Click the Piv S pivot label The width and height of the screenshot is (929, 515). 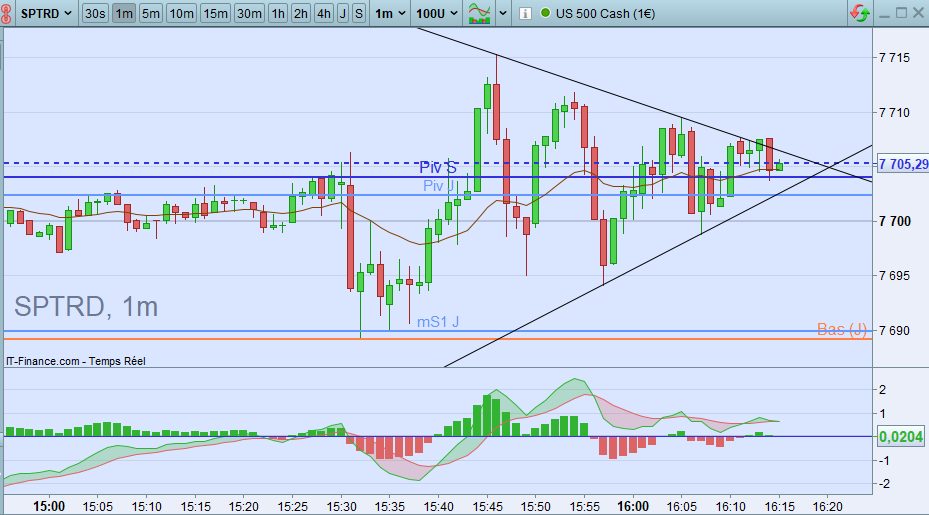tap(438, 168)
